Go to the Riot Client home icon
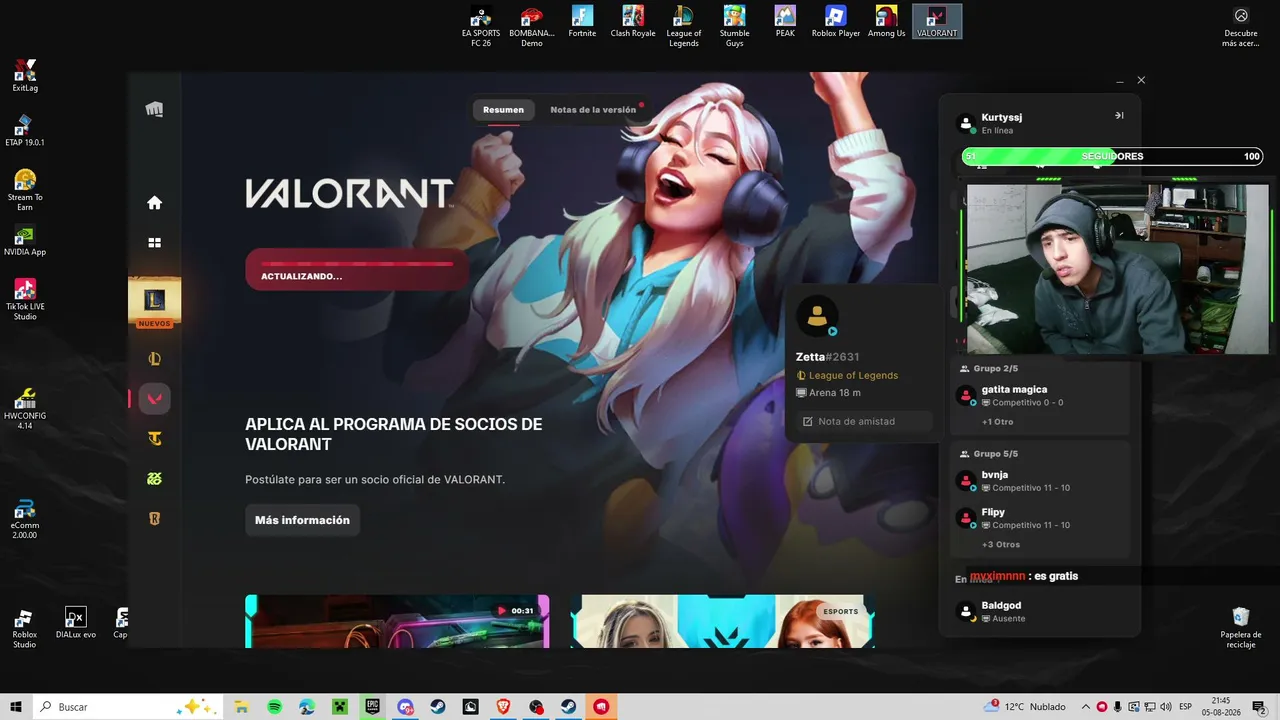This screenshot has height=720, width=1280. point(154,203)
